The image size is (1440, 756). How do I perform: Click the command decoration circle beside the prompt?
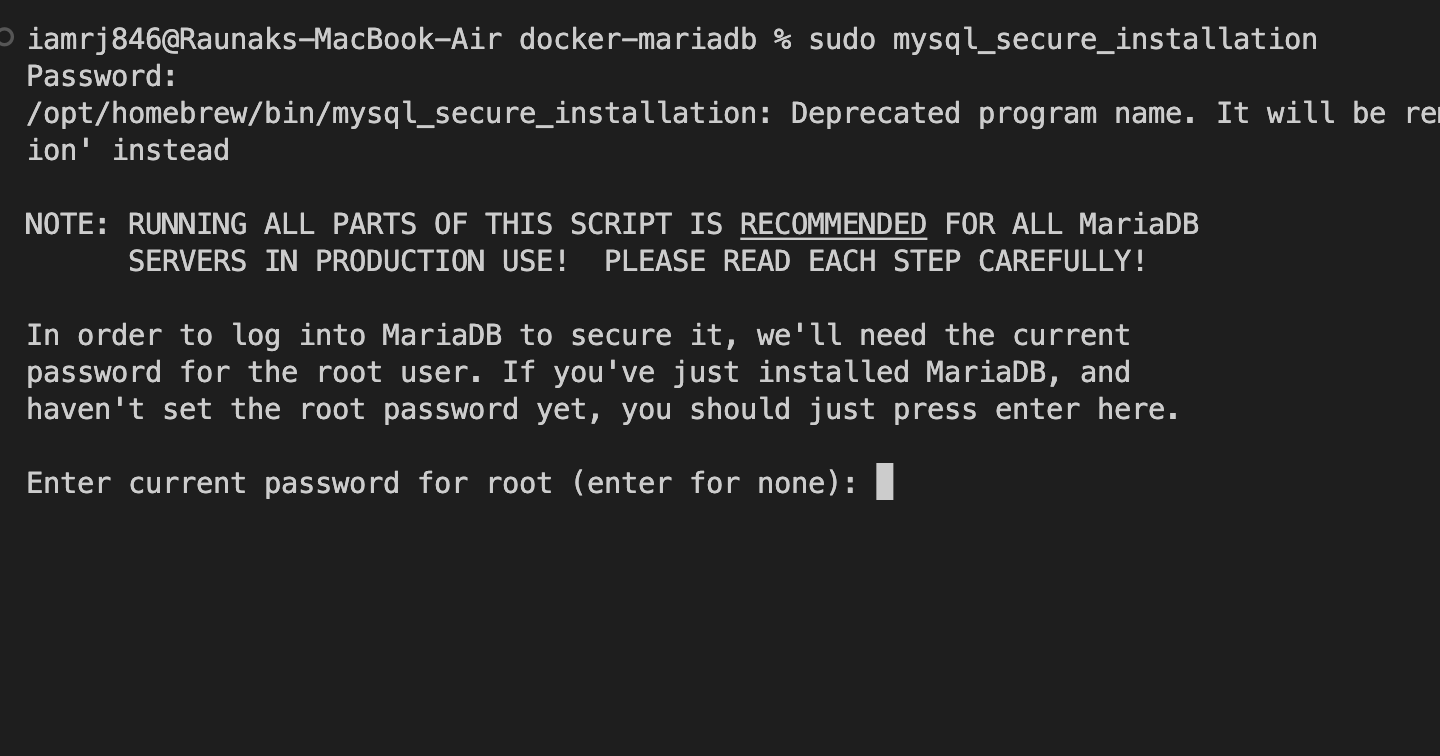pyautogui.click(x=6, y=38)
